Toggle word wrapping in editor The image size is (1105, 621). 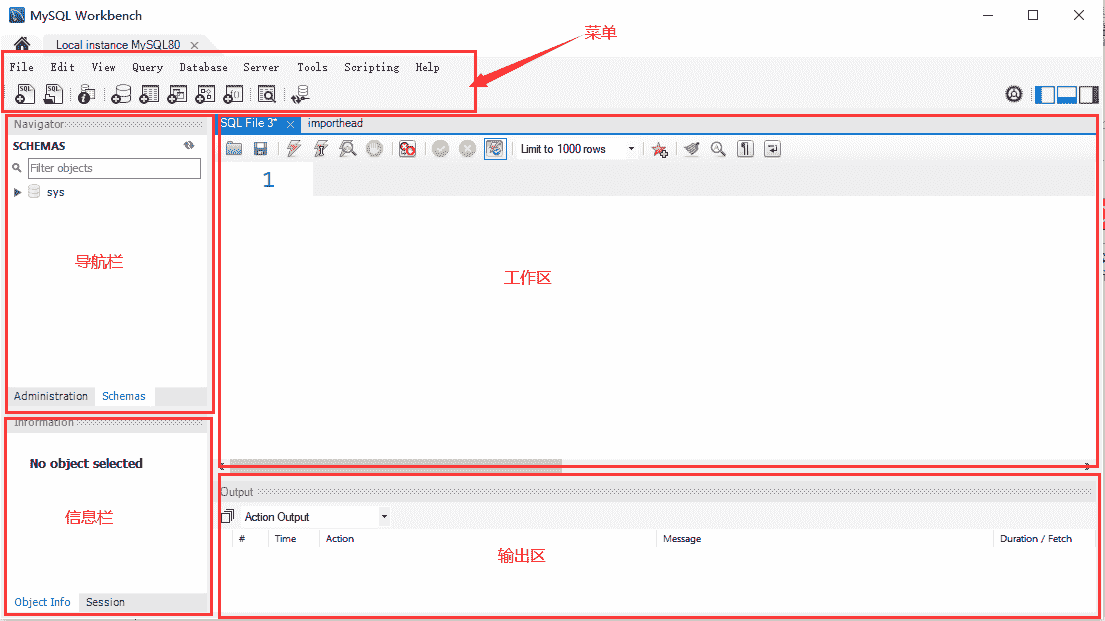(x=772, y=149)
